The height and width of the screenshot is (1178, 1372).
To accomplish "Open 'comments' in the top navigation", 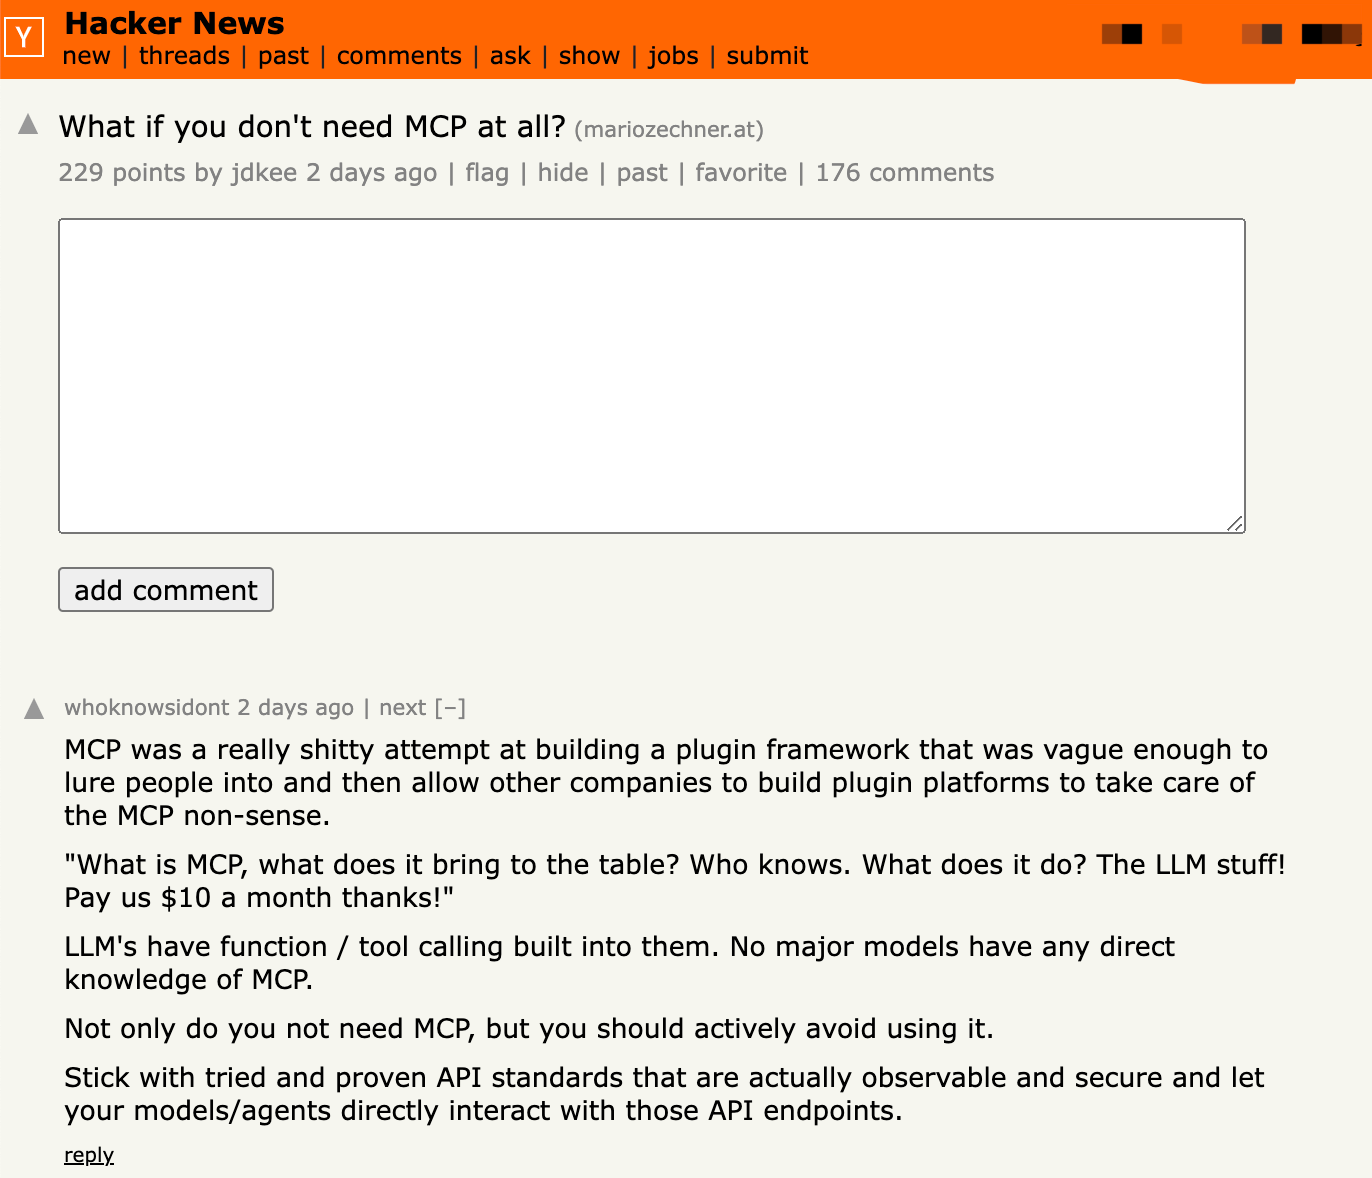I will [399, 56].
